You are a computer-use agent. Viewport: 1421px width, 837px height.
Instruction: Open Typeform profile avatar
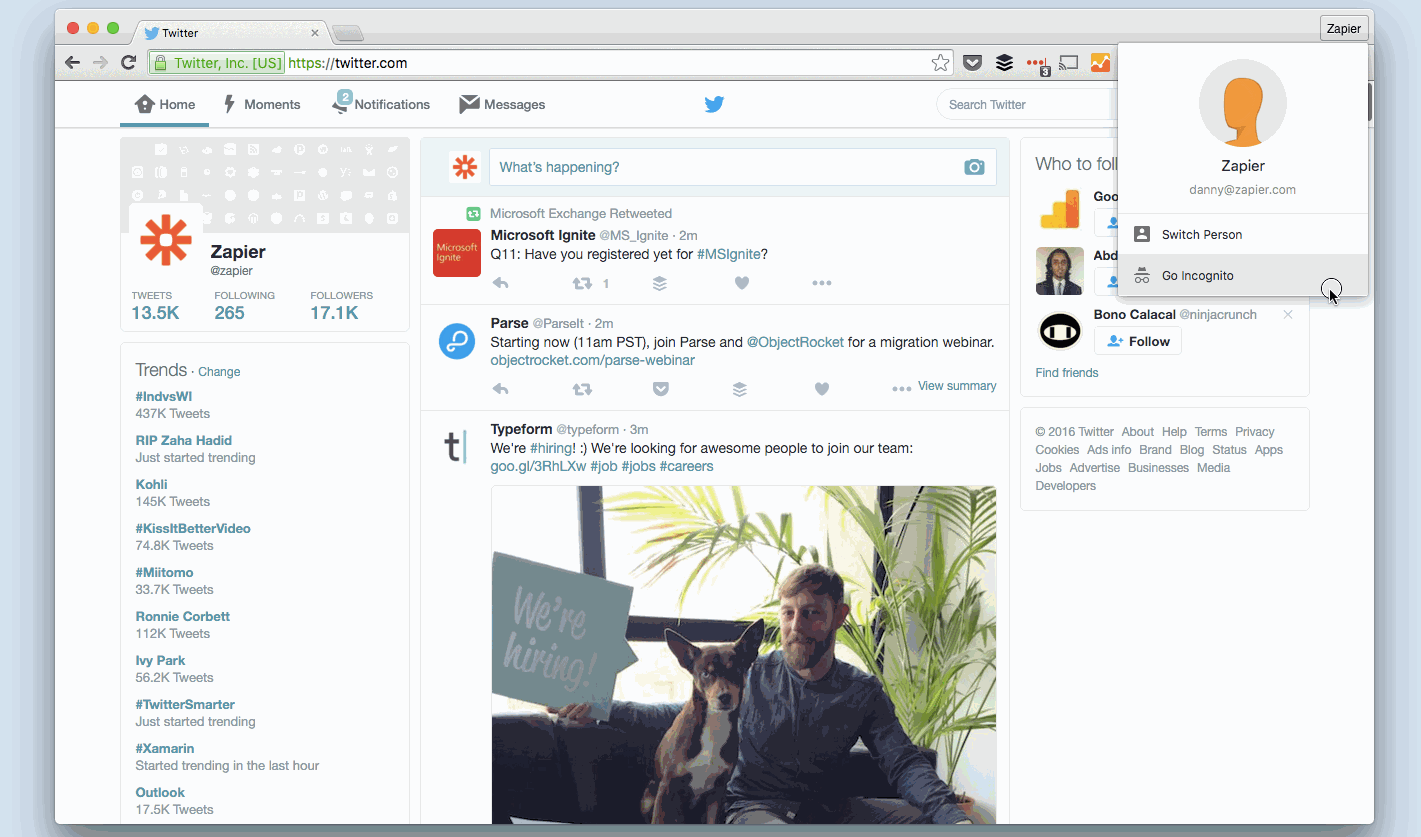click(456, 445)
